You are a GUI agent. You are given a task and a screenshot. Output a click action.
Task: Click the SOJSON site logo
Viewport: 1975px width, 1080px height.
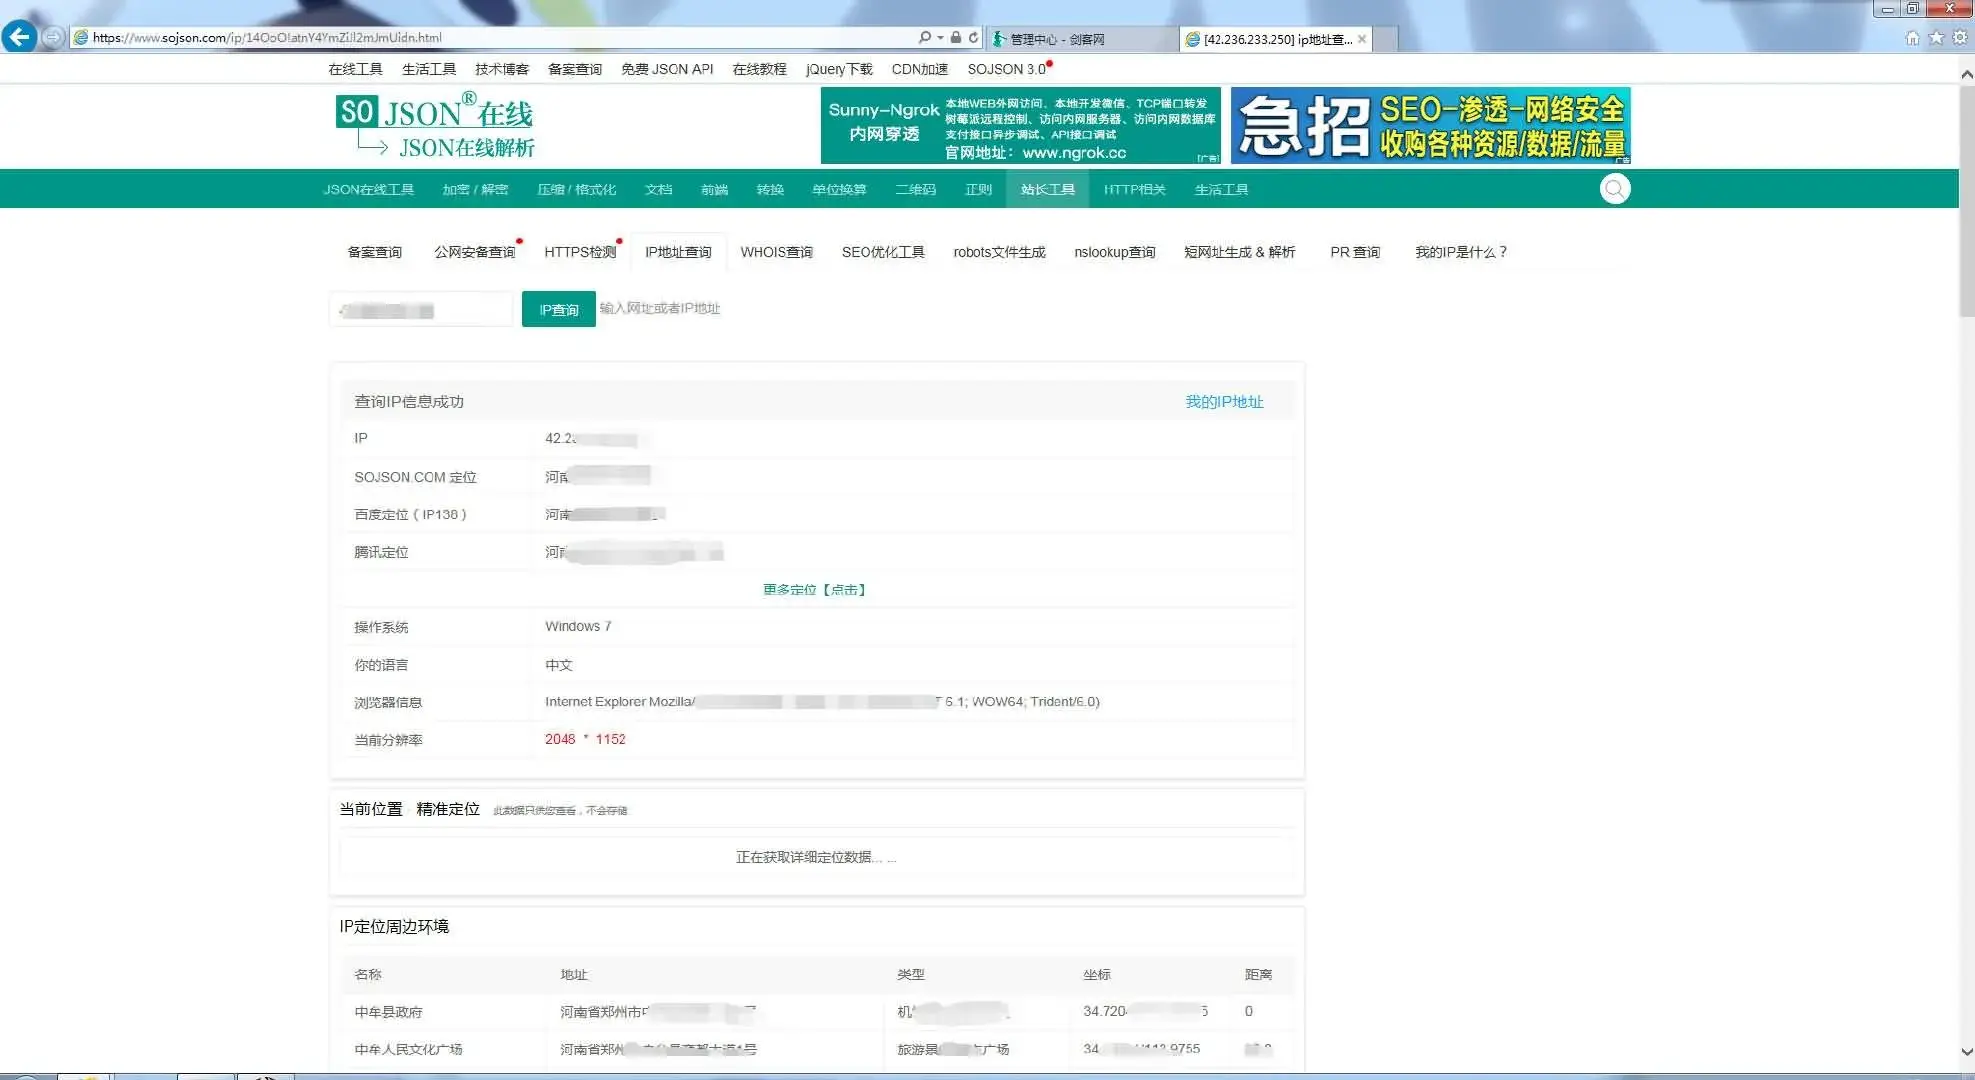point(434,126)
